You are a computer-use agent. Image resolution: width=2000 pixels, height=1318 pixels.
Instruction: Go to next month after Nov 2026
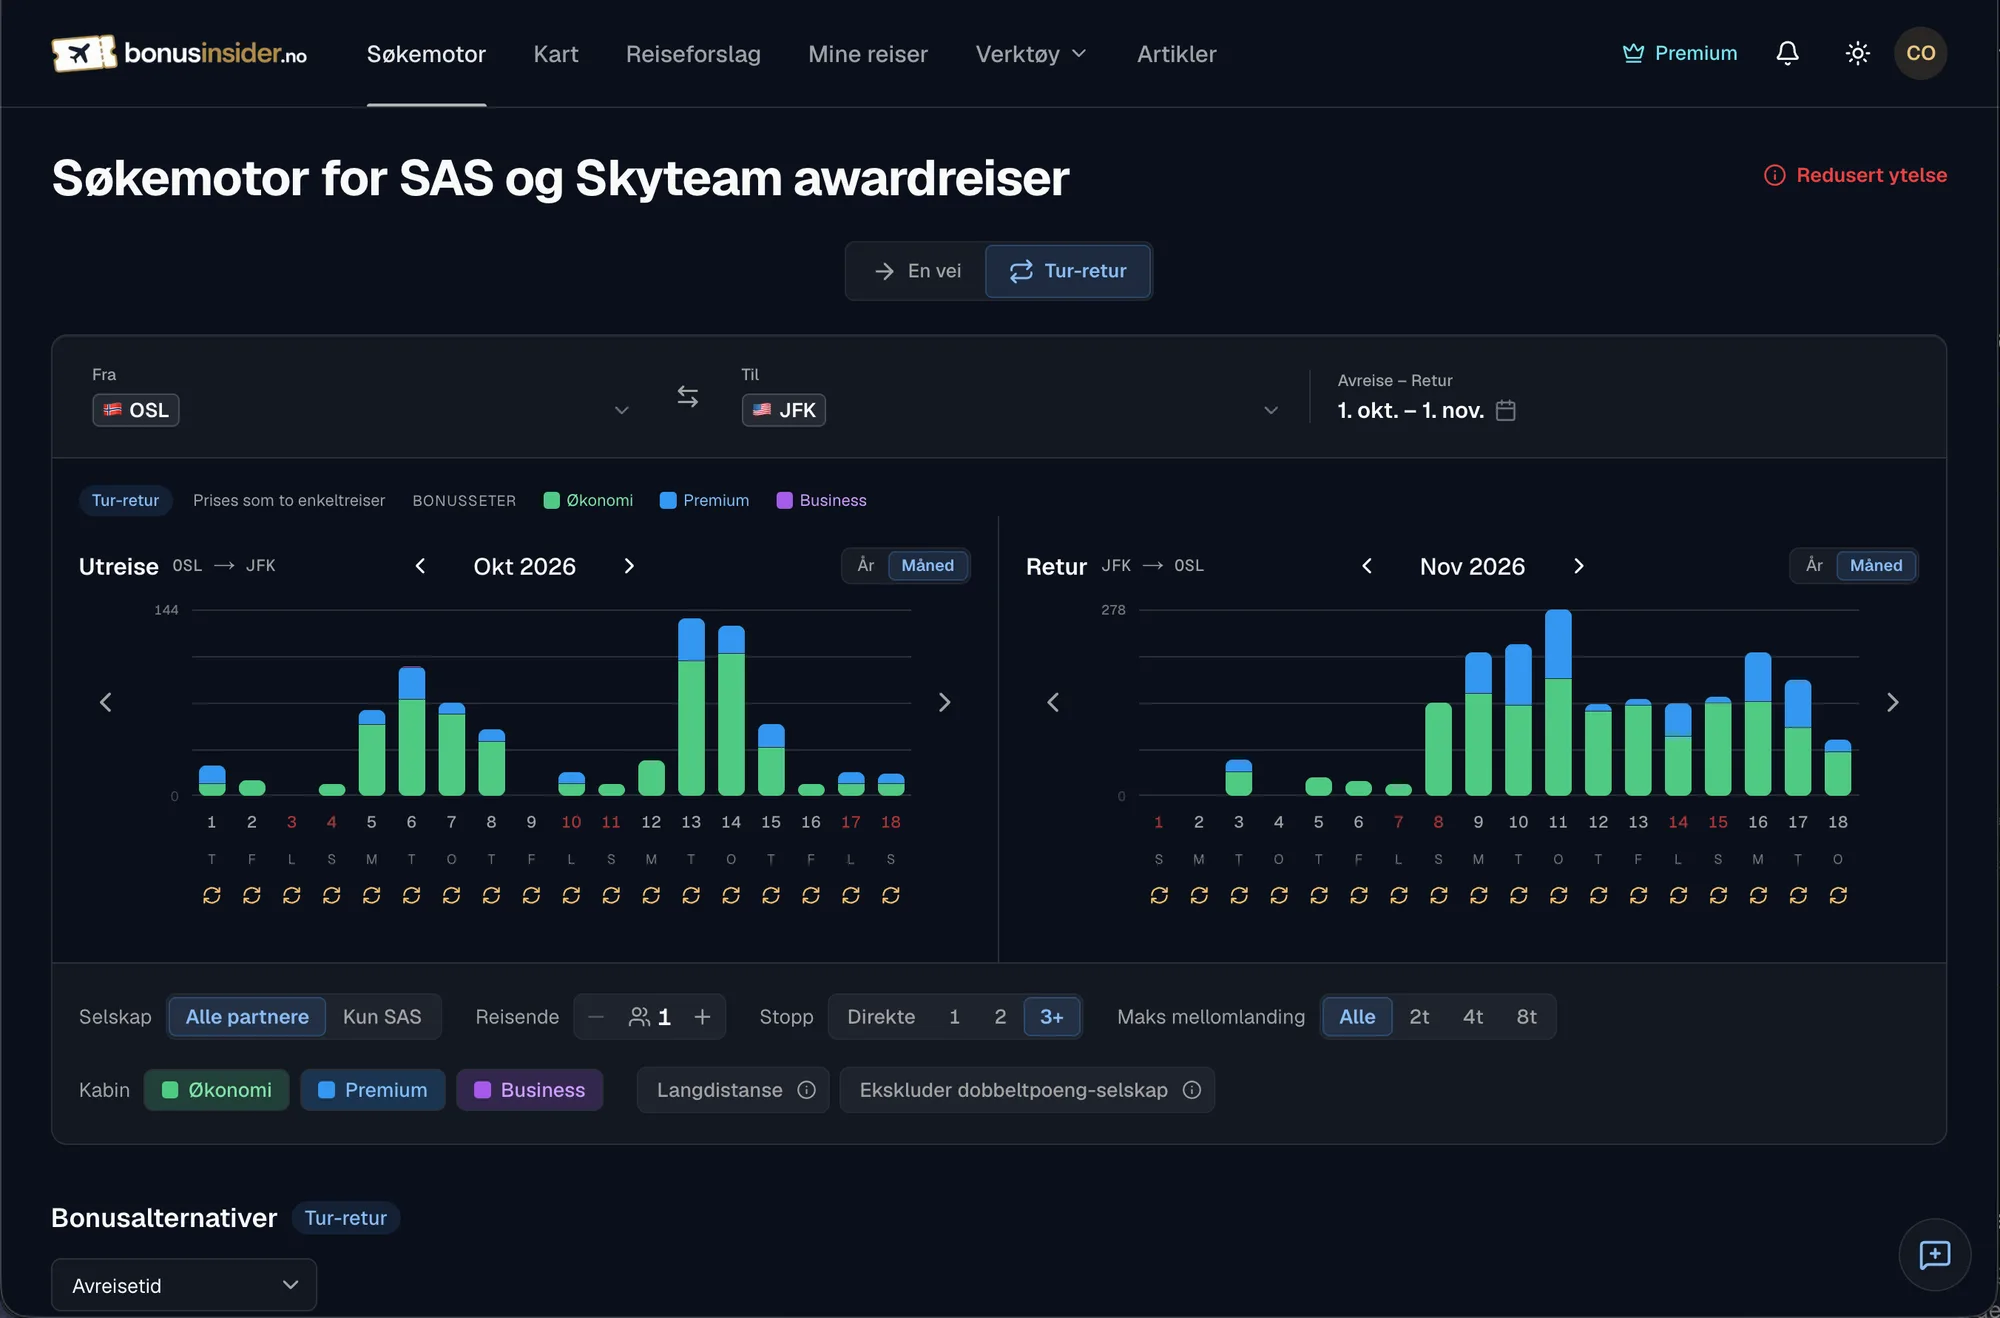pos(1578,566)
